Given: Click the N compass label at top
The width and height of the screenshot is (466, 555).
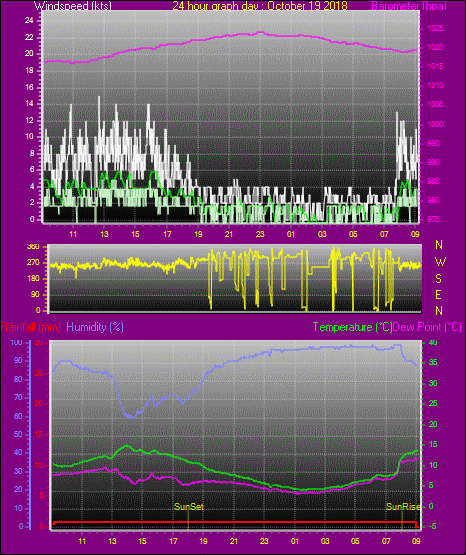Looking at the screenshot, I should coord(439,245).
